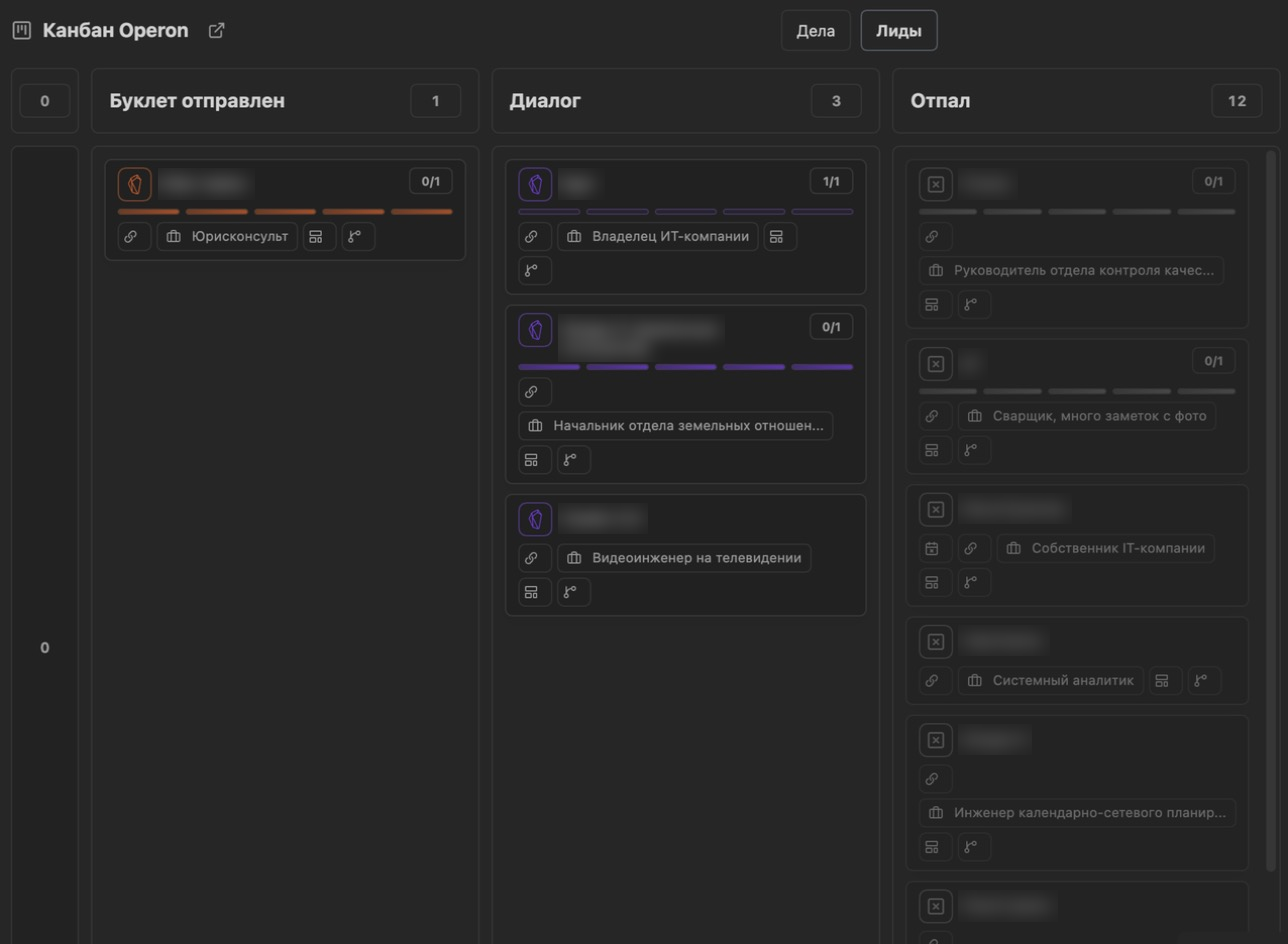
Task: Click the Буклет отправлен column title
Action: pyautogui.click(x=197, y=101)
